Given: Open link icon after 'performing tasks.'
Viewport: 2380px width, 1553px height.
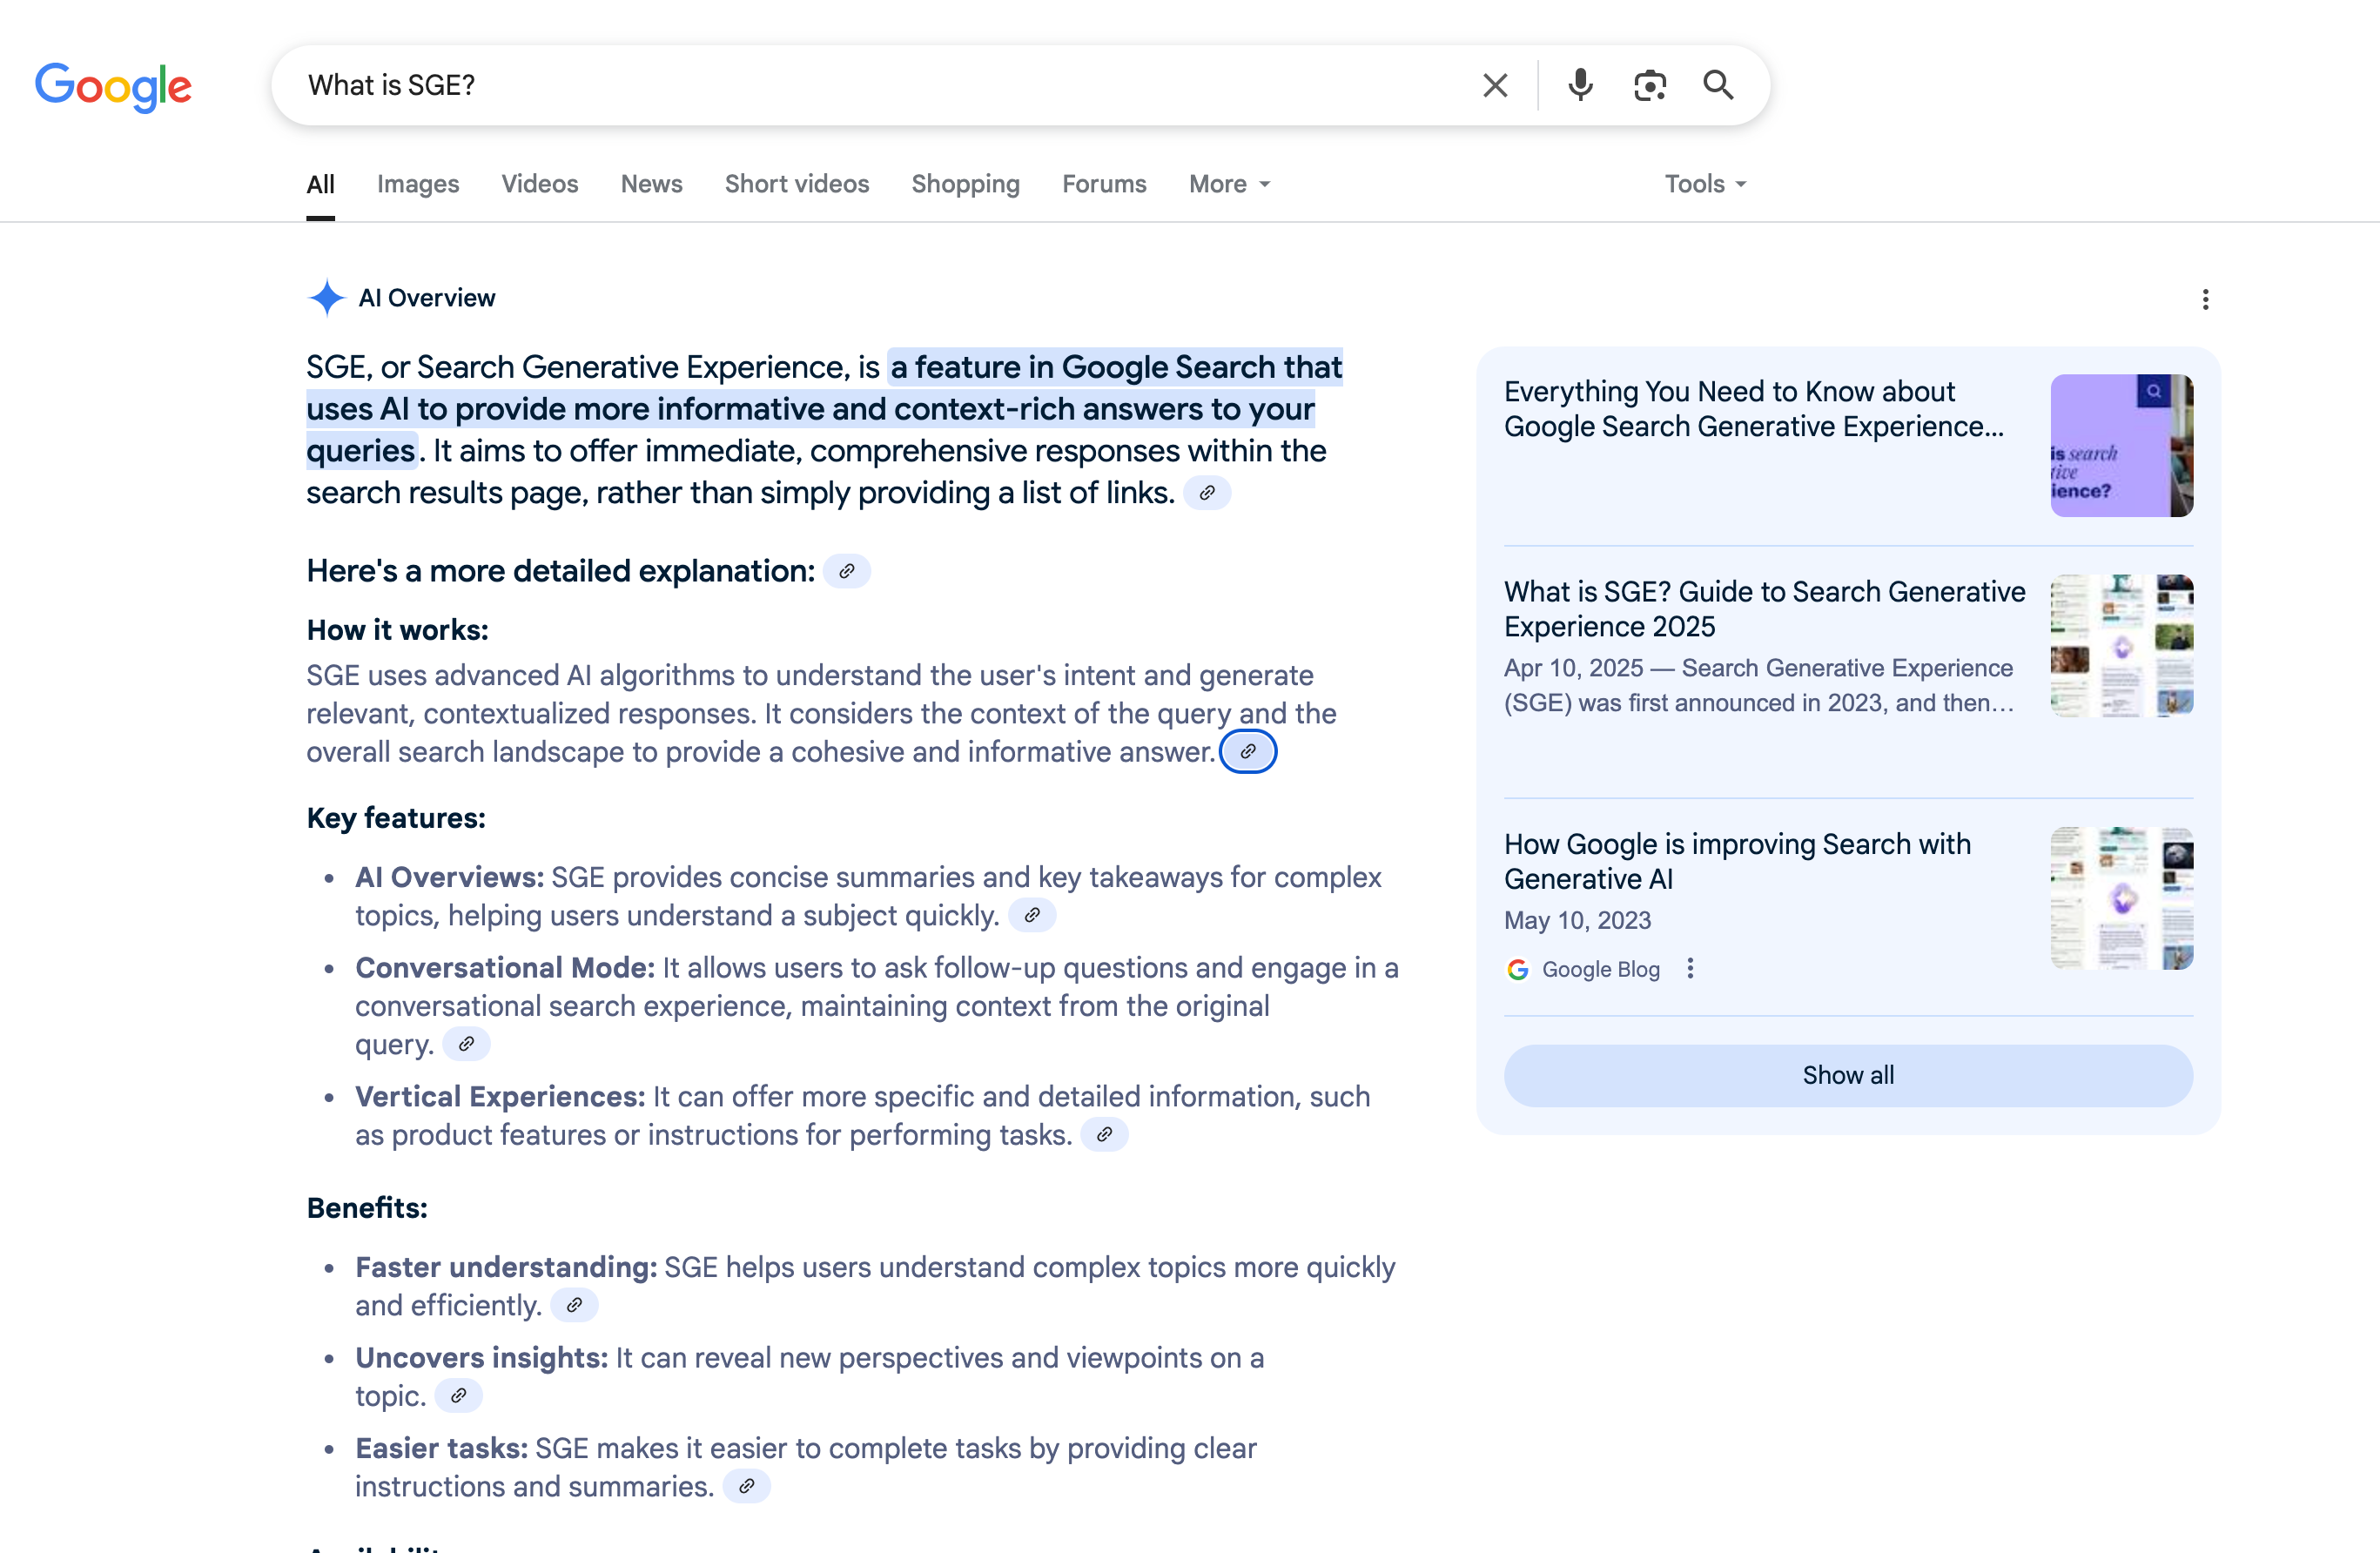Looking at the screenshot, I should coord(1104,1135).
